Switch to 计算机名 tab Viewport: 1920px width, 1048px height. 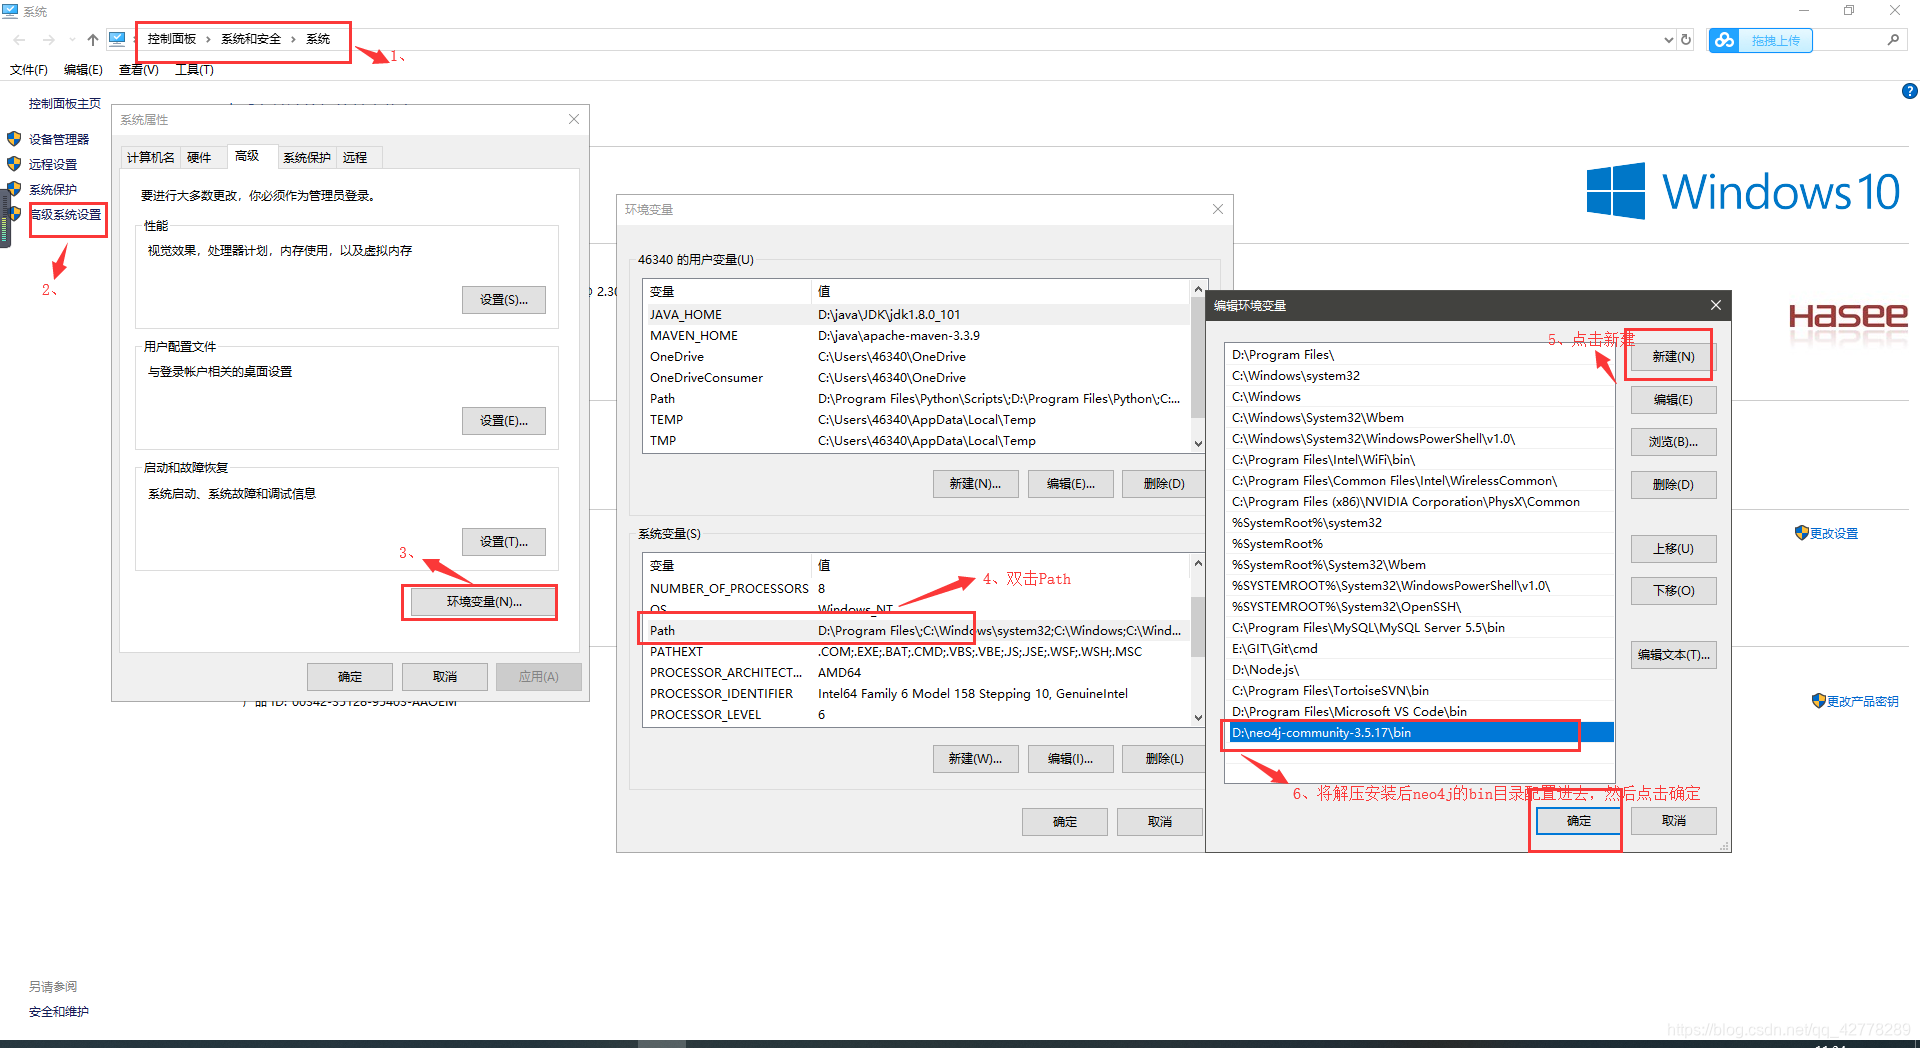(151, 158)
